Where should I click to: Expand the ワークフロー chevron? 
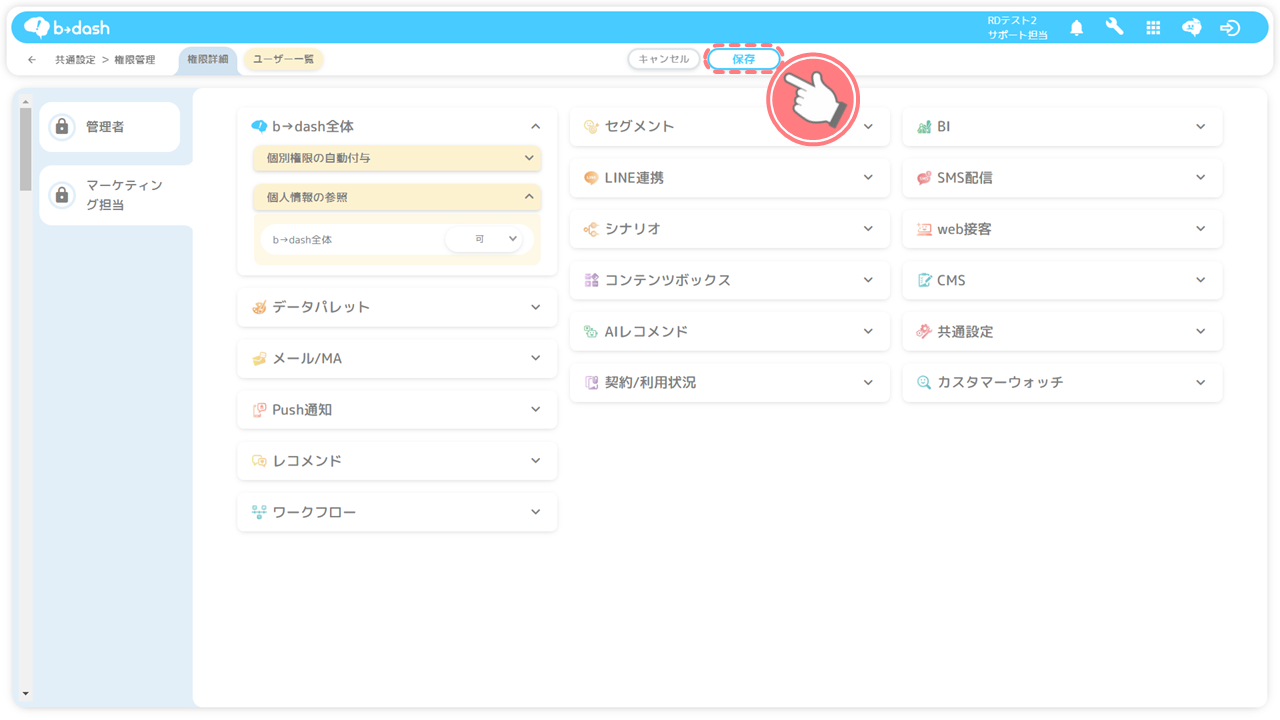pyautogui.click(x=535, y=512)
